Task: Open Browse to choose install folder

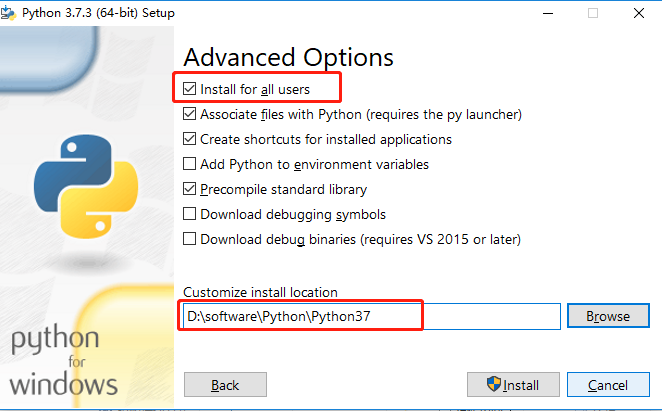Action: point(608,316)
